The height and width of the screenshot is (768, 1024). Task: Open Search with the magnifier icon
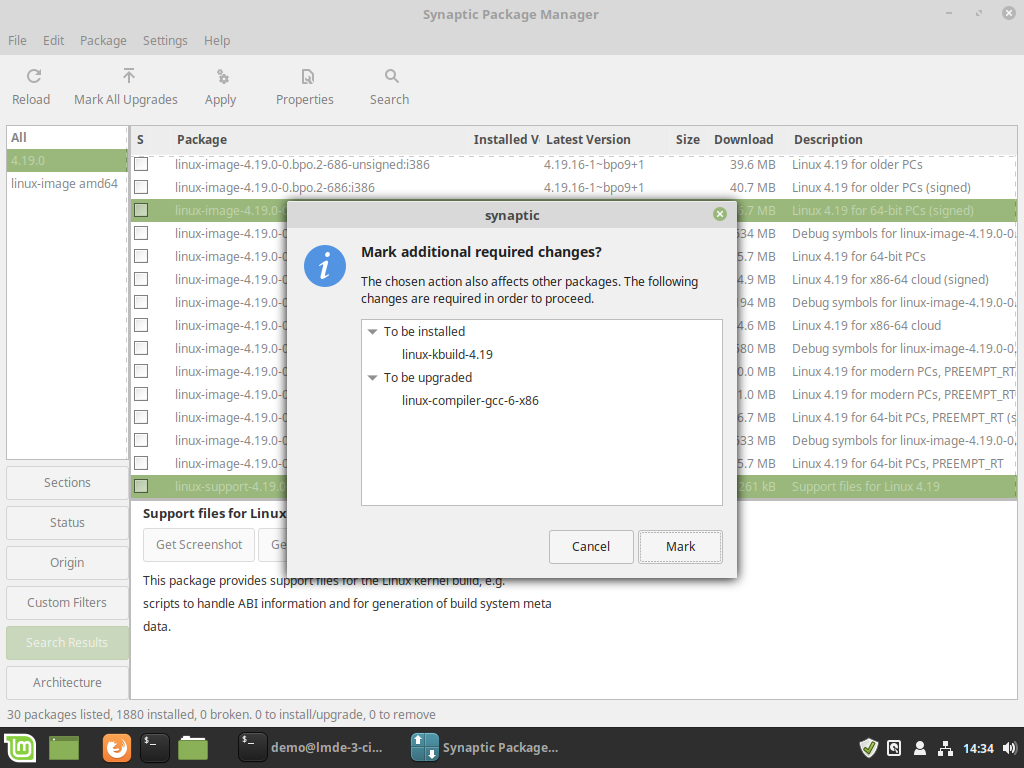click(391, 76)
